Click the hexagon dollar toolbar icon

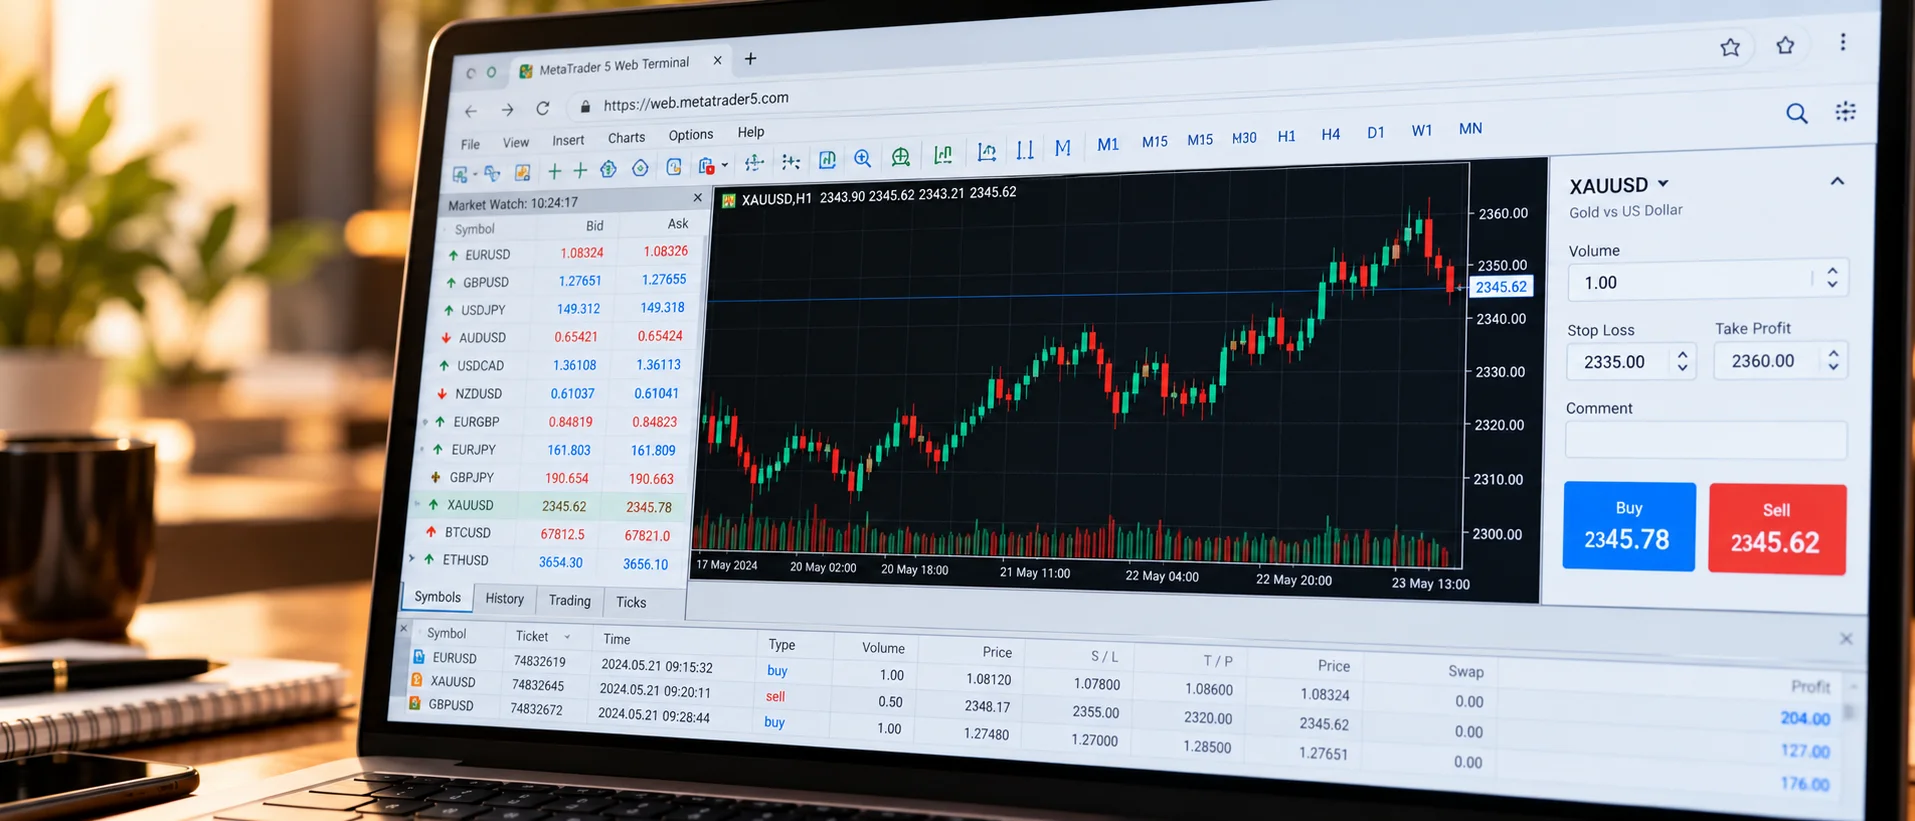(x=608, y=169)
